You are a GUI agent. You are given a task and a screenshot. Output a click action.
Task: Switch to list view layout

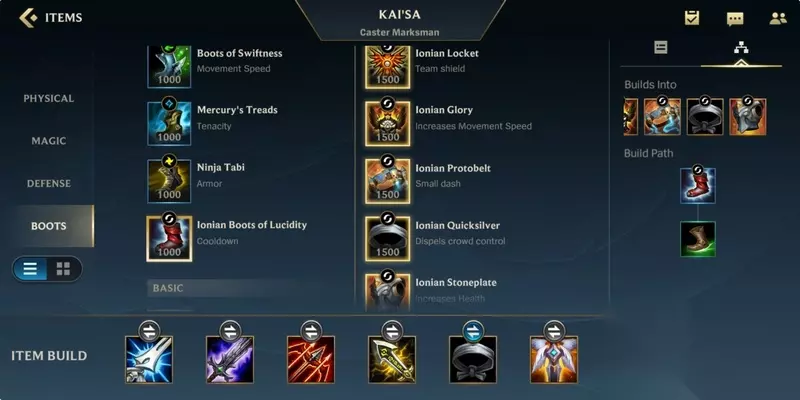(x=30, y=269)
